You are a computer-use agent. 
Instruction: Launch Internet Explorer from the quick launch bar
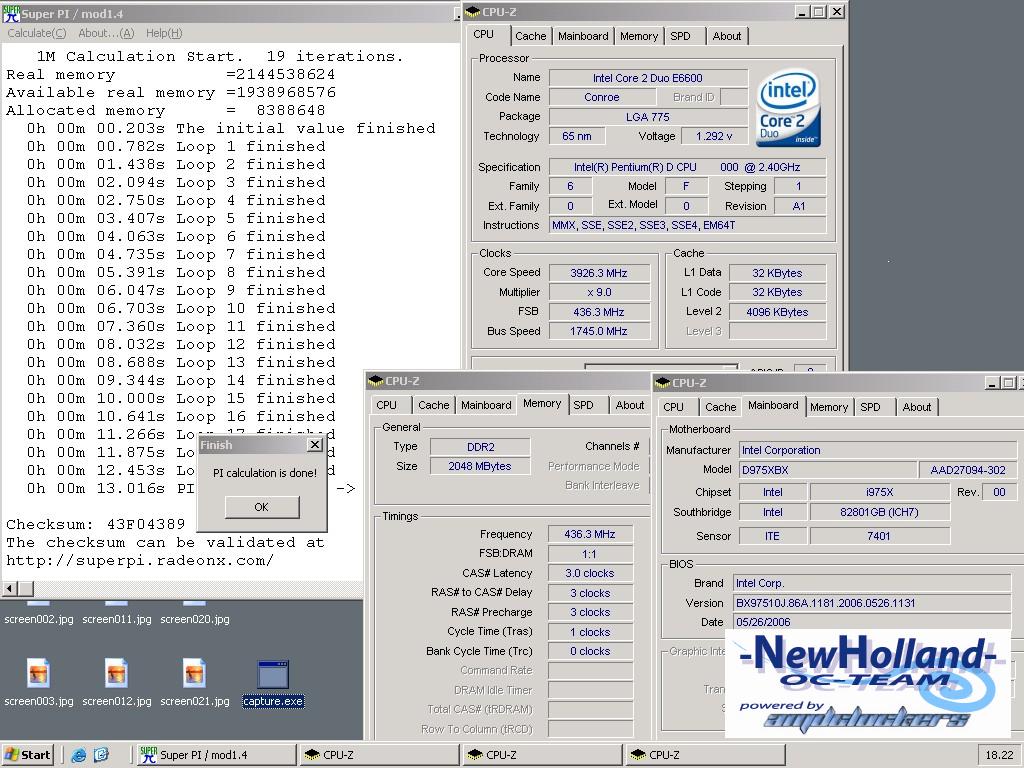79,755
